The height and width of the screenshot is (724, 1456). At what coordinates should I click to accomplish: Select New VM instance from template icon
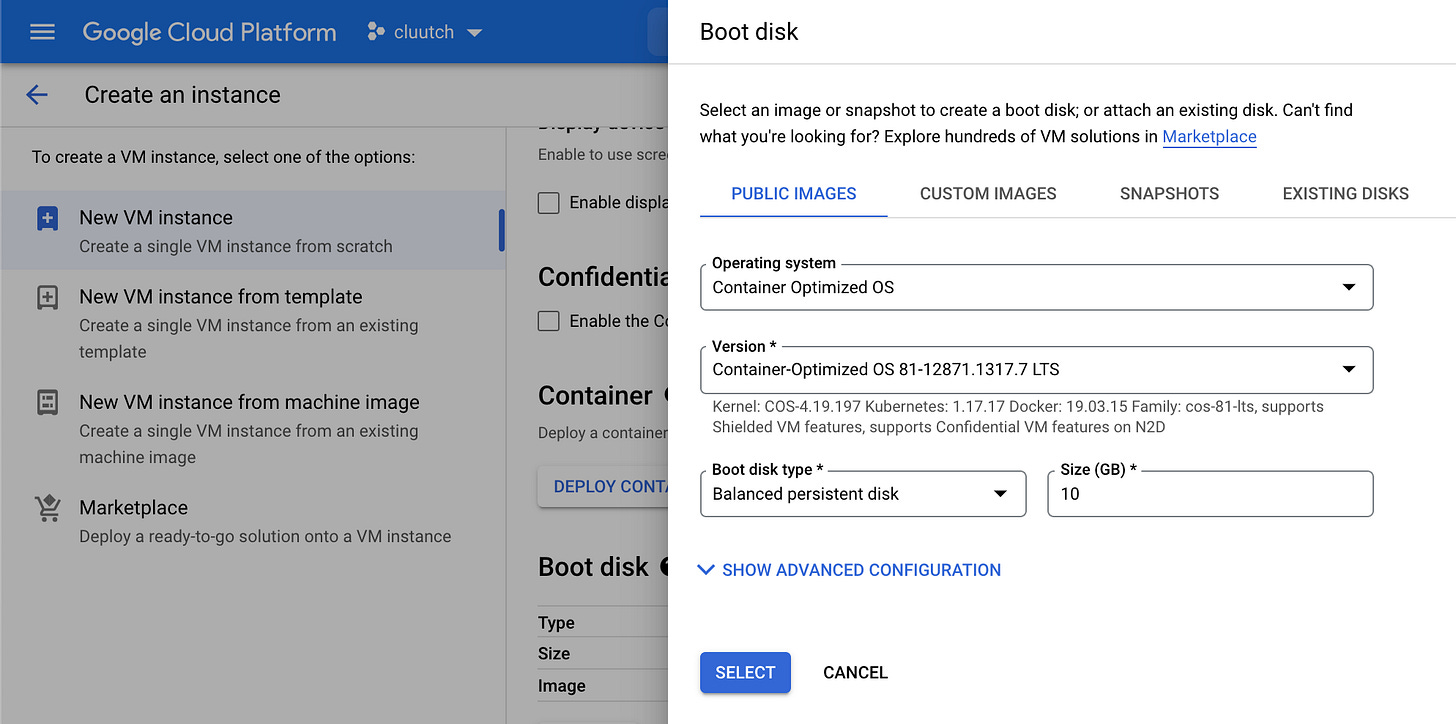47,297
